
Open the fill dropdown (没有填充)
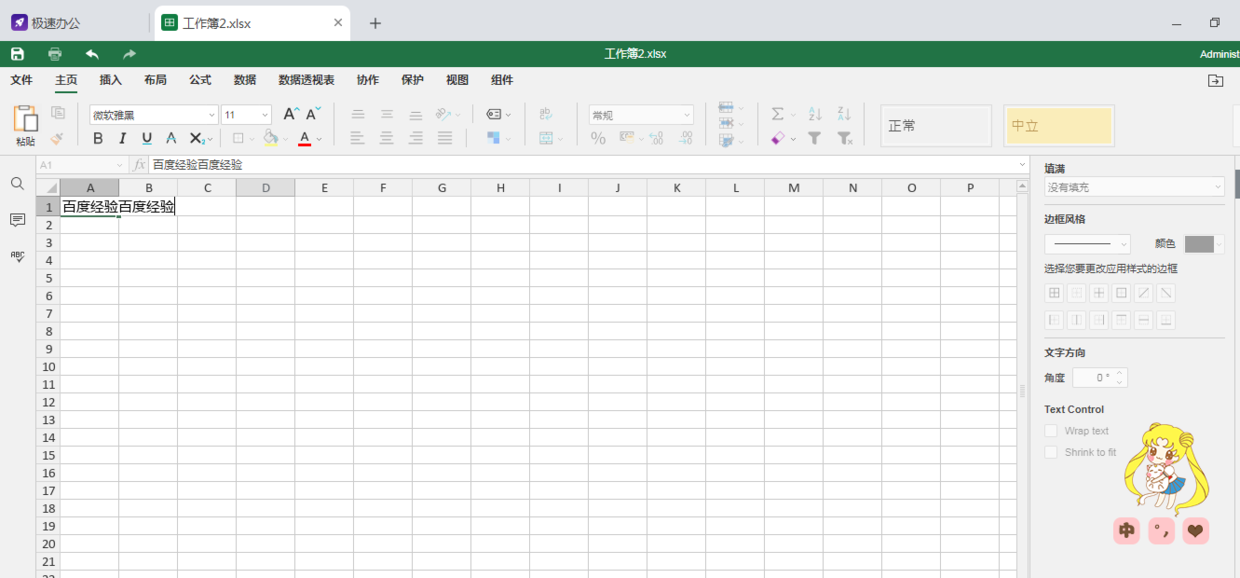1134,187
